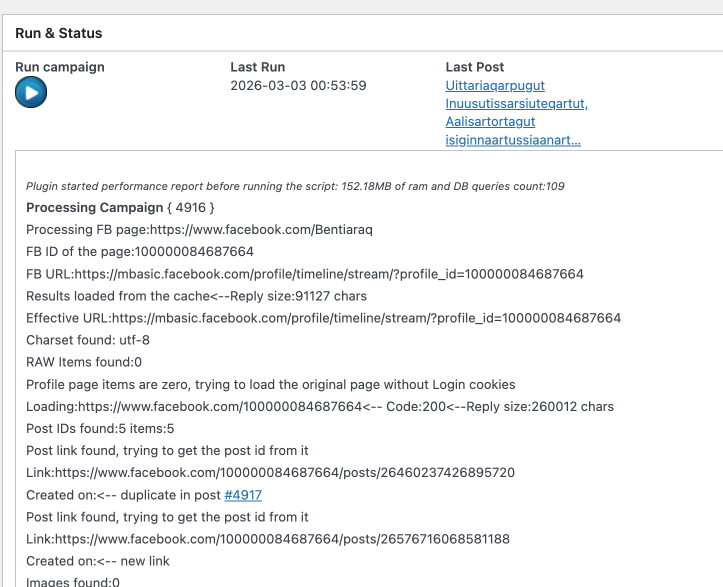Click the "Run campaign" label
The image size is (723, 587).
click(x=60, y=67)
